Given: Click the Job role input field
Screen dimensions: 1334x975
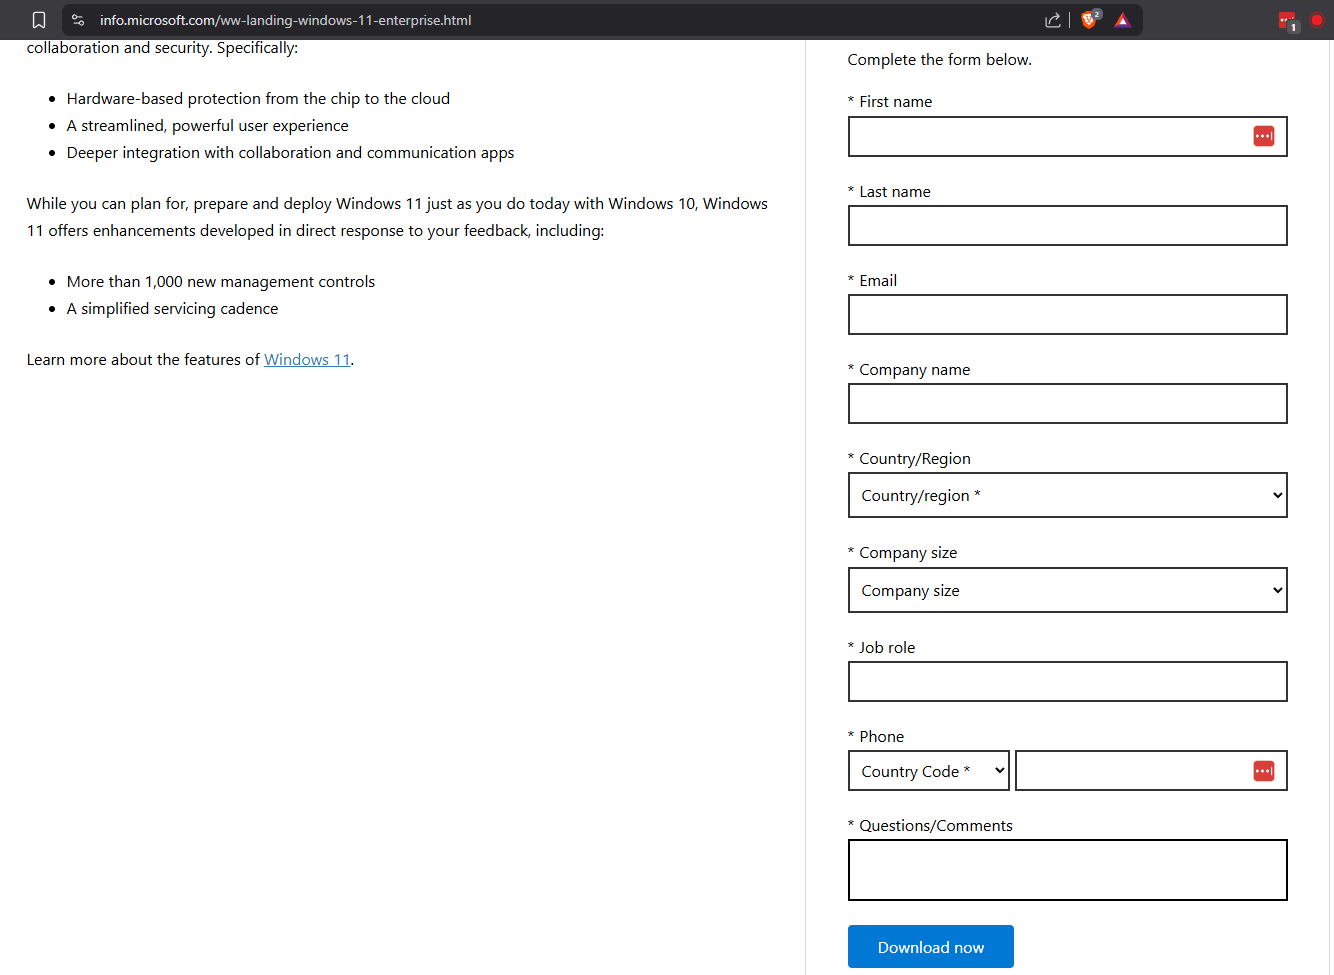Looking at the screenshot, I should click(x=1067, y=682).
